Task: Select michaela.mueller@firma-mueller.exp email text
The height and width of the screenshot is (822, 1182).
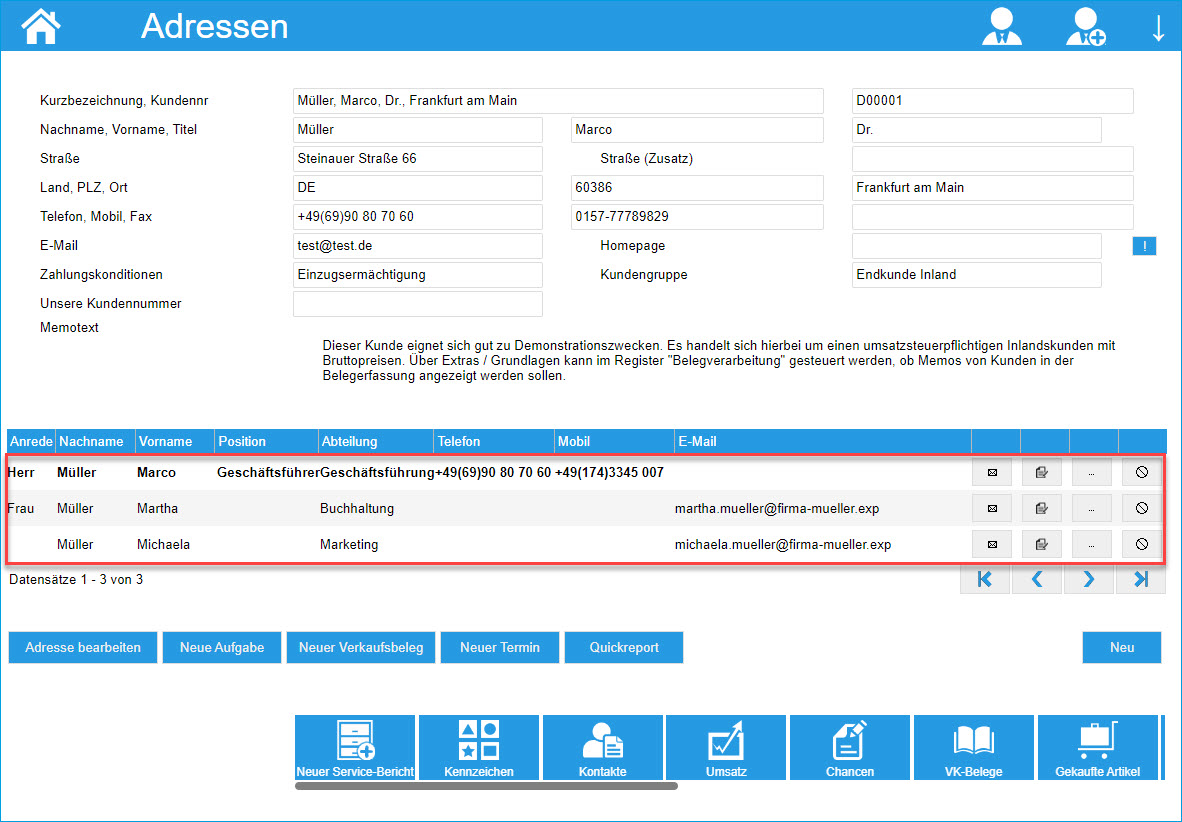Action: click(782, 545)
